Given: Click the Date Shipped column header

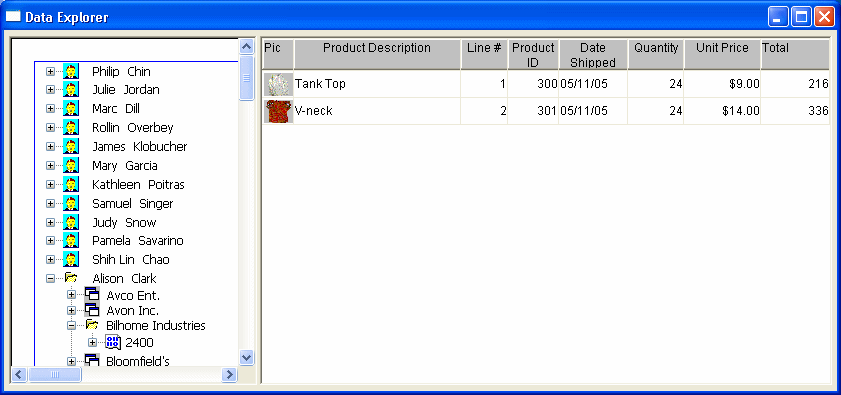Looking at the screenshot, I should (x=593, y=54).
